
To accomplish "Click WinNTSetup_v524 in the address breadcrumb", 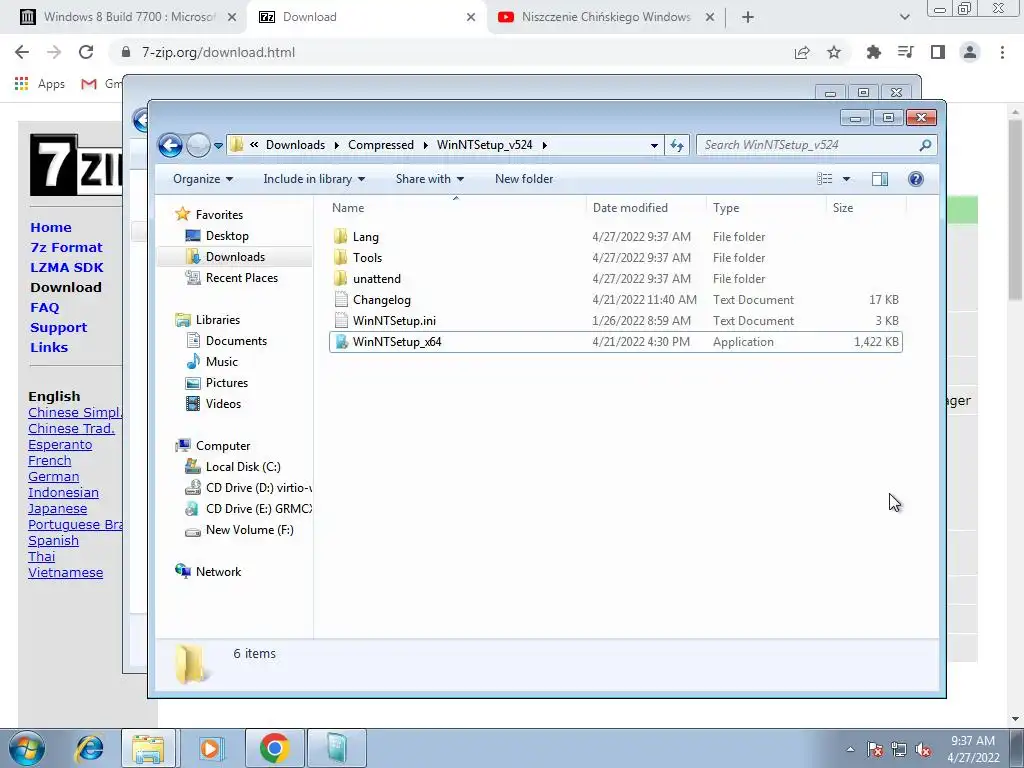I will 485,145.
